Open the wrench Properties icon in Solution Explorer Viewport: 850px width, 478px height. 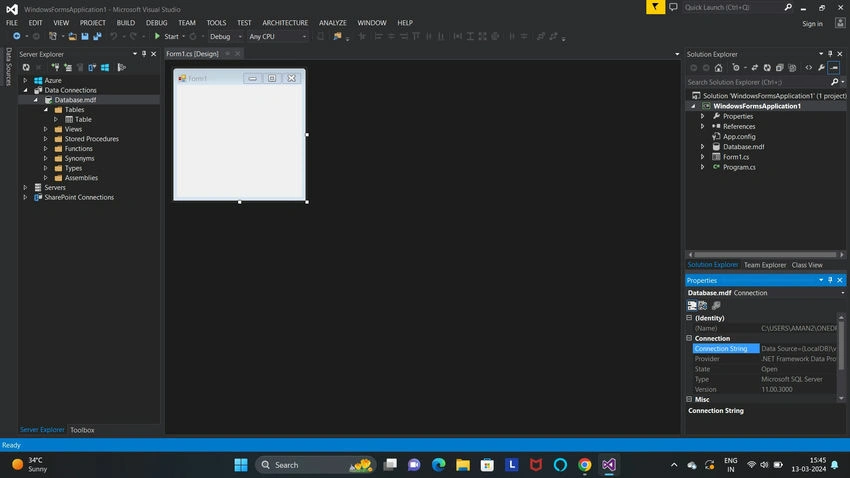click(x=821, y=68)
